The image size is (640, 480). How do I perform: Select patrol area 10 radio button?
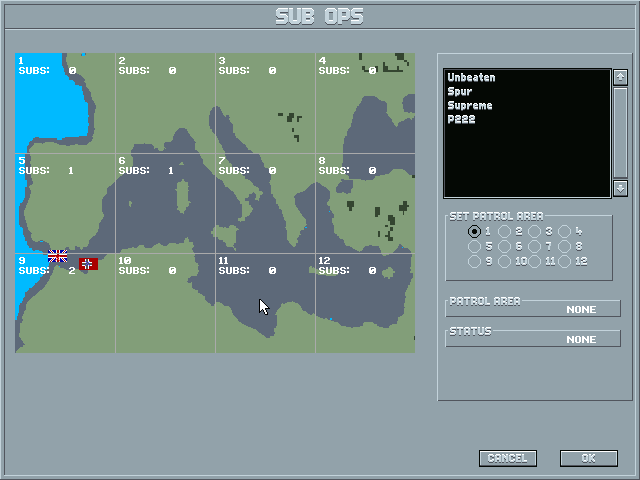click(504, 261)
